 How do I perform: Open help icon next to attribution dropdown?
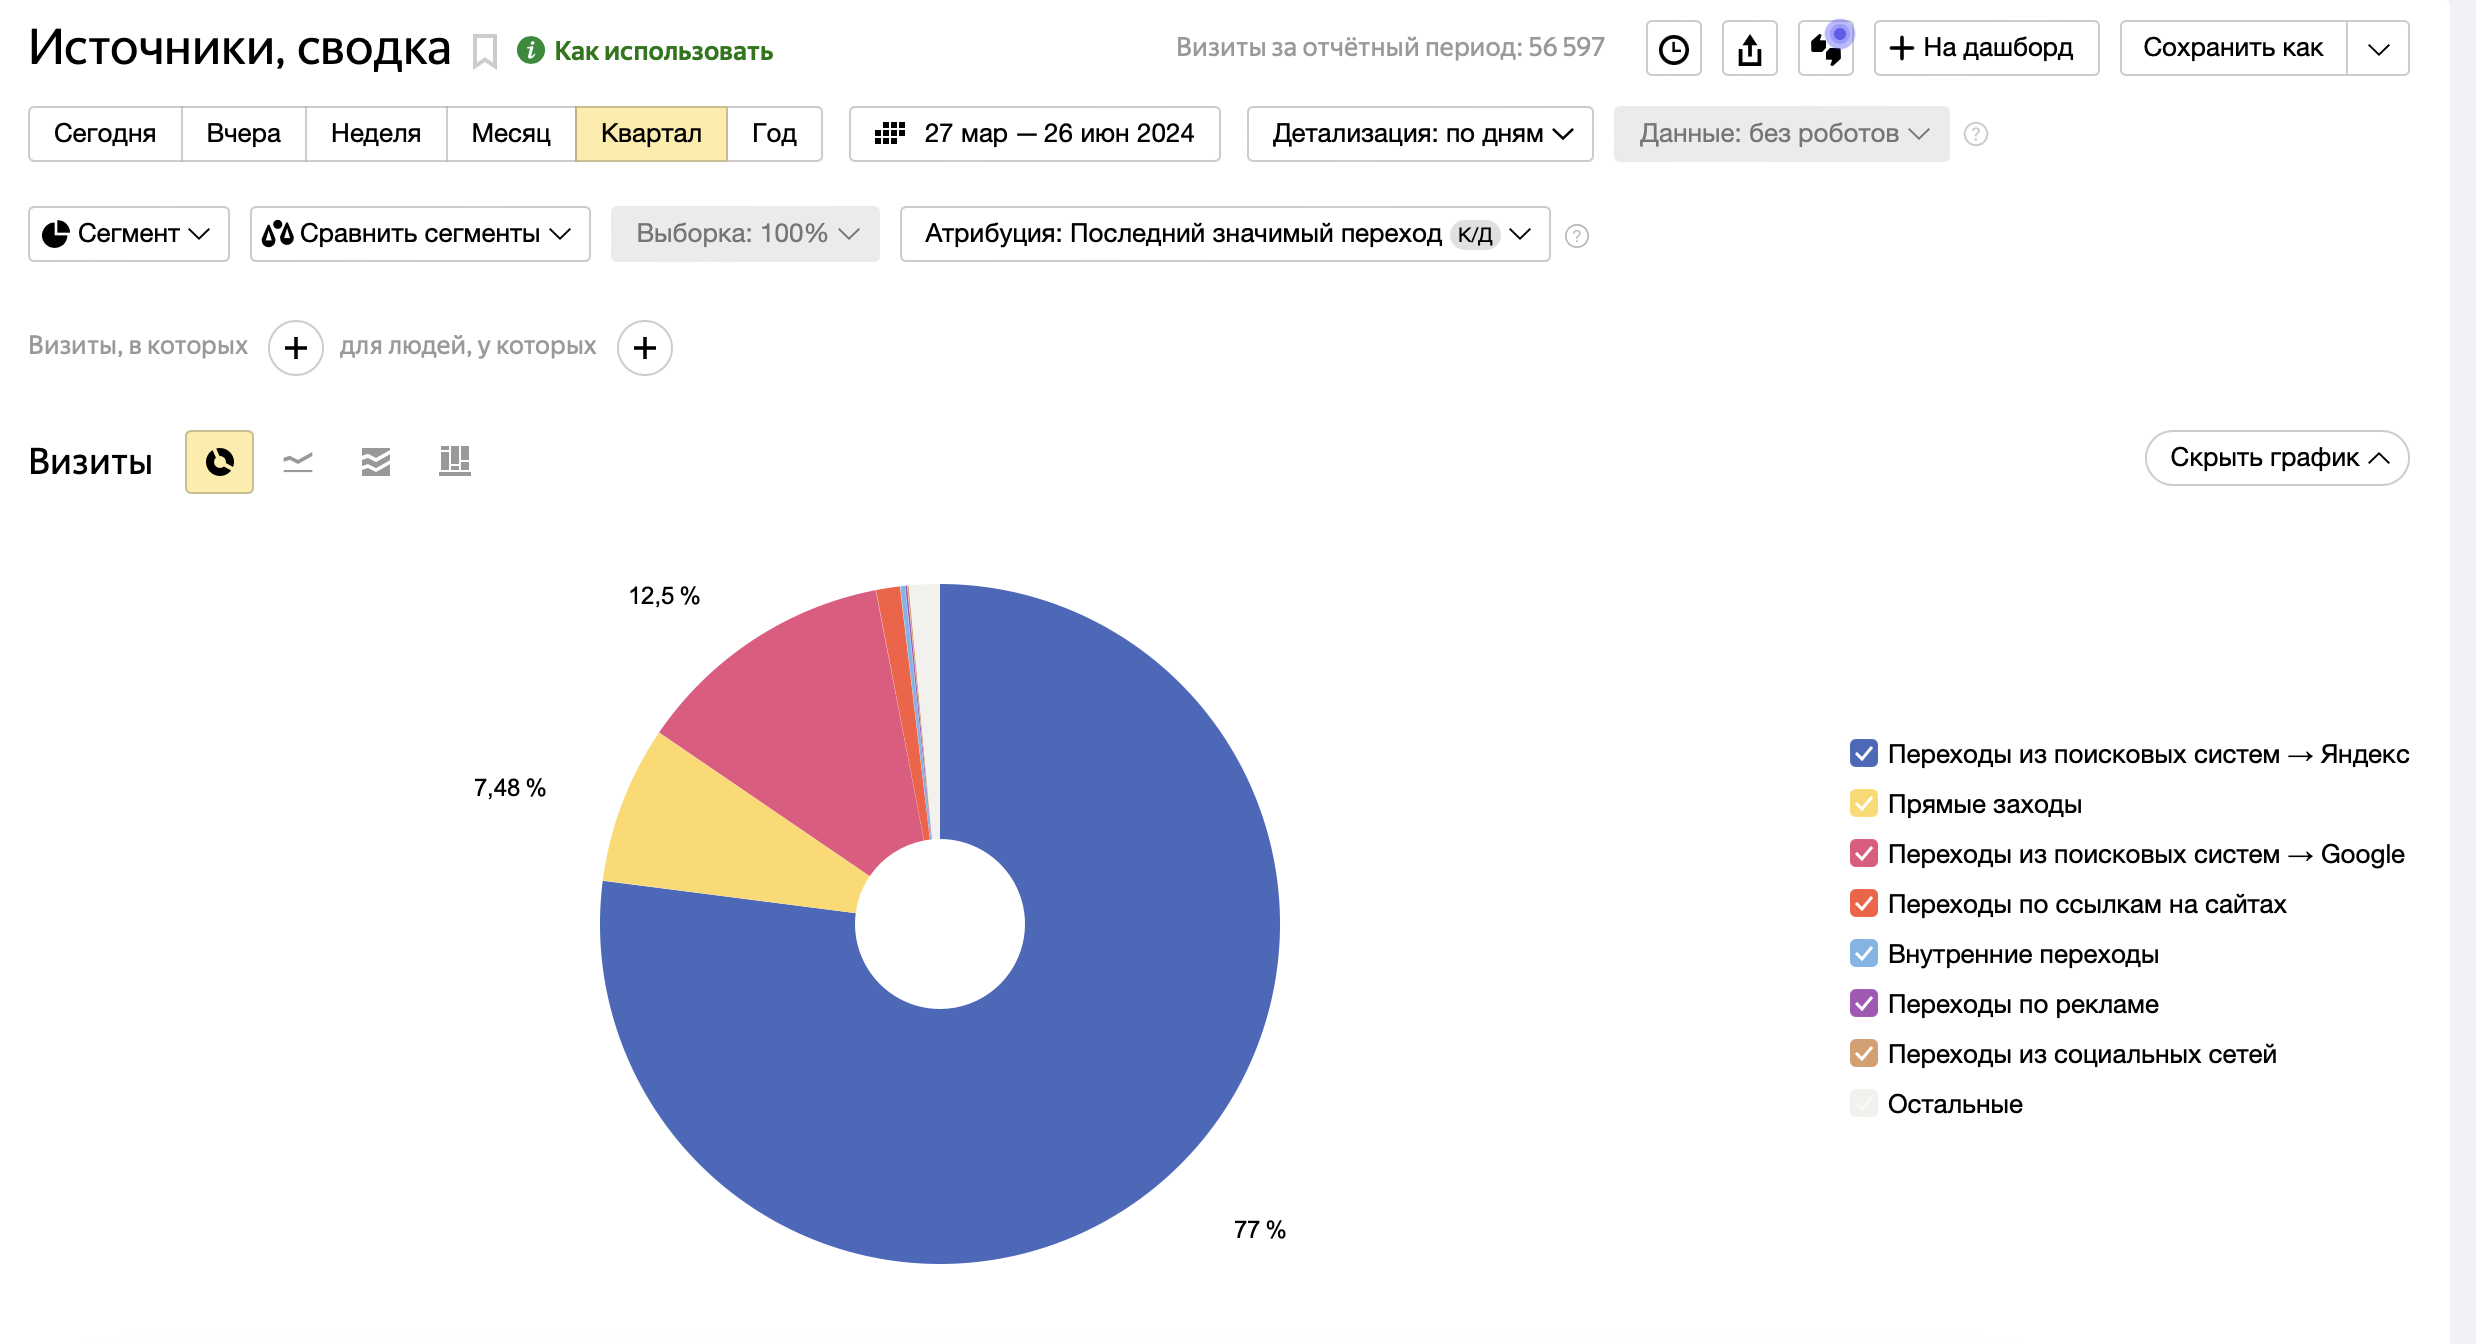[1577, 236]
